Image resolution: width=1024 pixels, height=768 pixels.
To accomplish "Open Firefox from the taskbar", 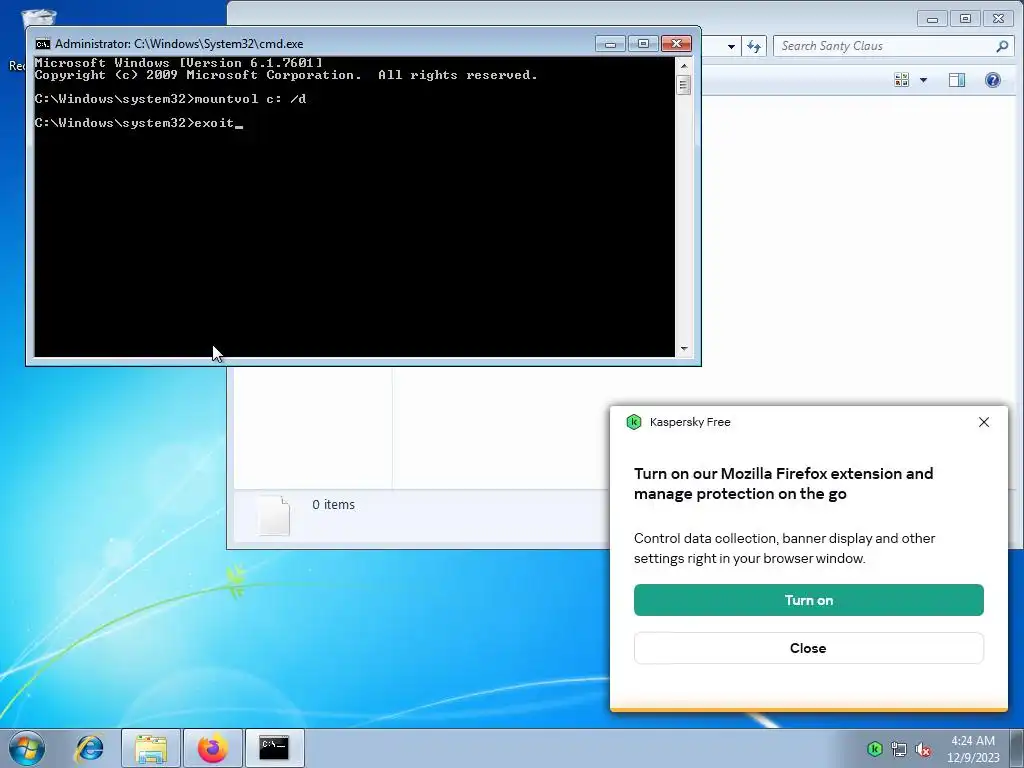I will pos(212,748).
